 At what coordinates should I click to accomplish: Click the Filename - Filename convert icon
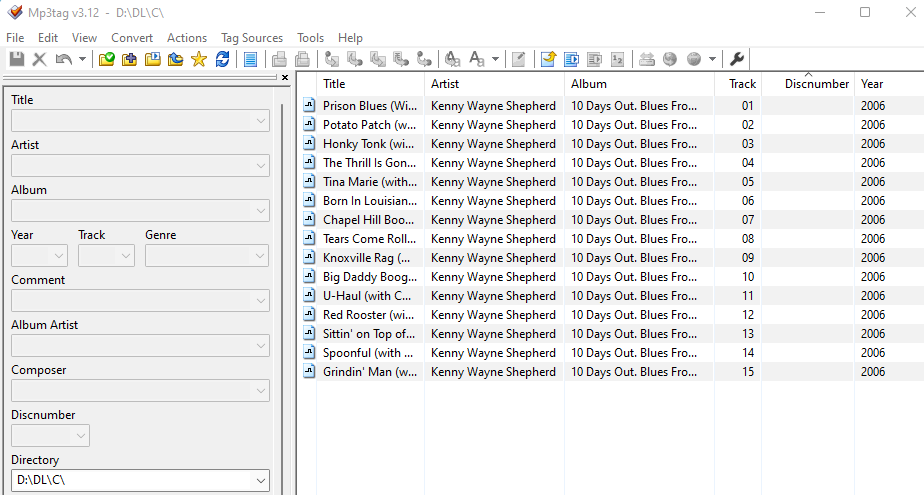tap(378, 59)
